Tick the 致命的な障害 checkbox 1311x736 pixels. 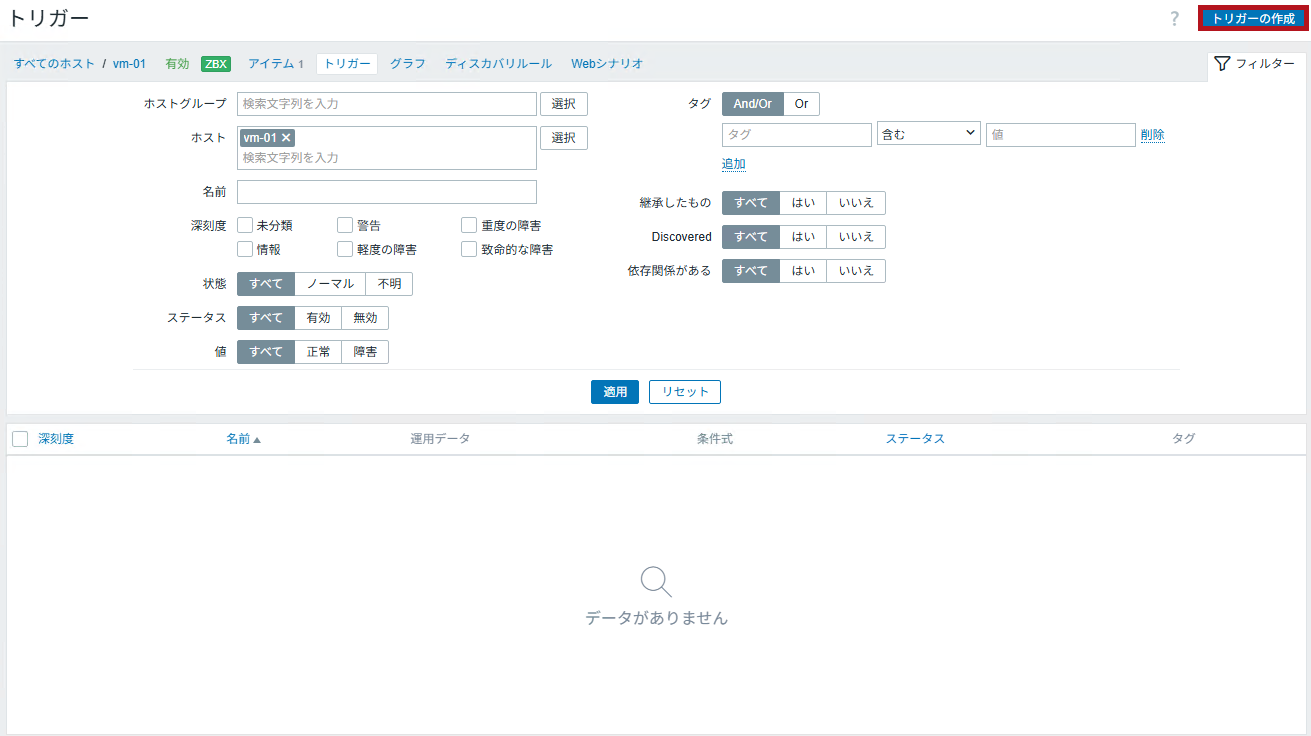(469, 250)
